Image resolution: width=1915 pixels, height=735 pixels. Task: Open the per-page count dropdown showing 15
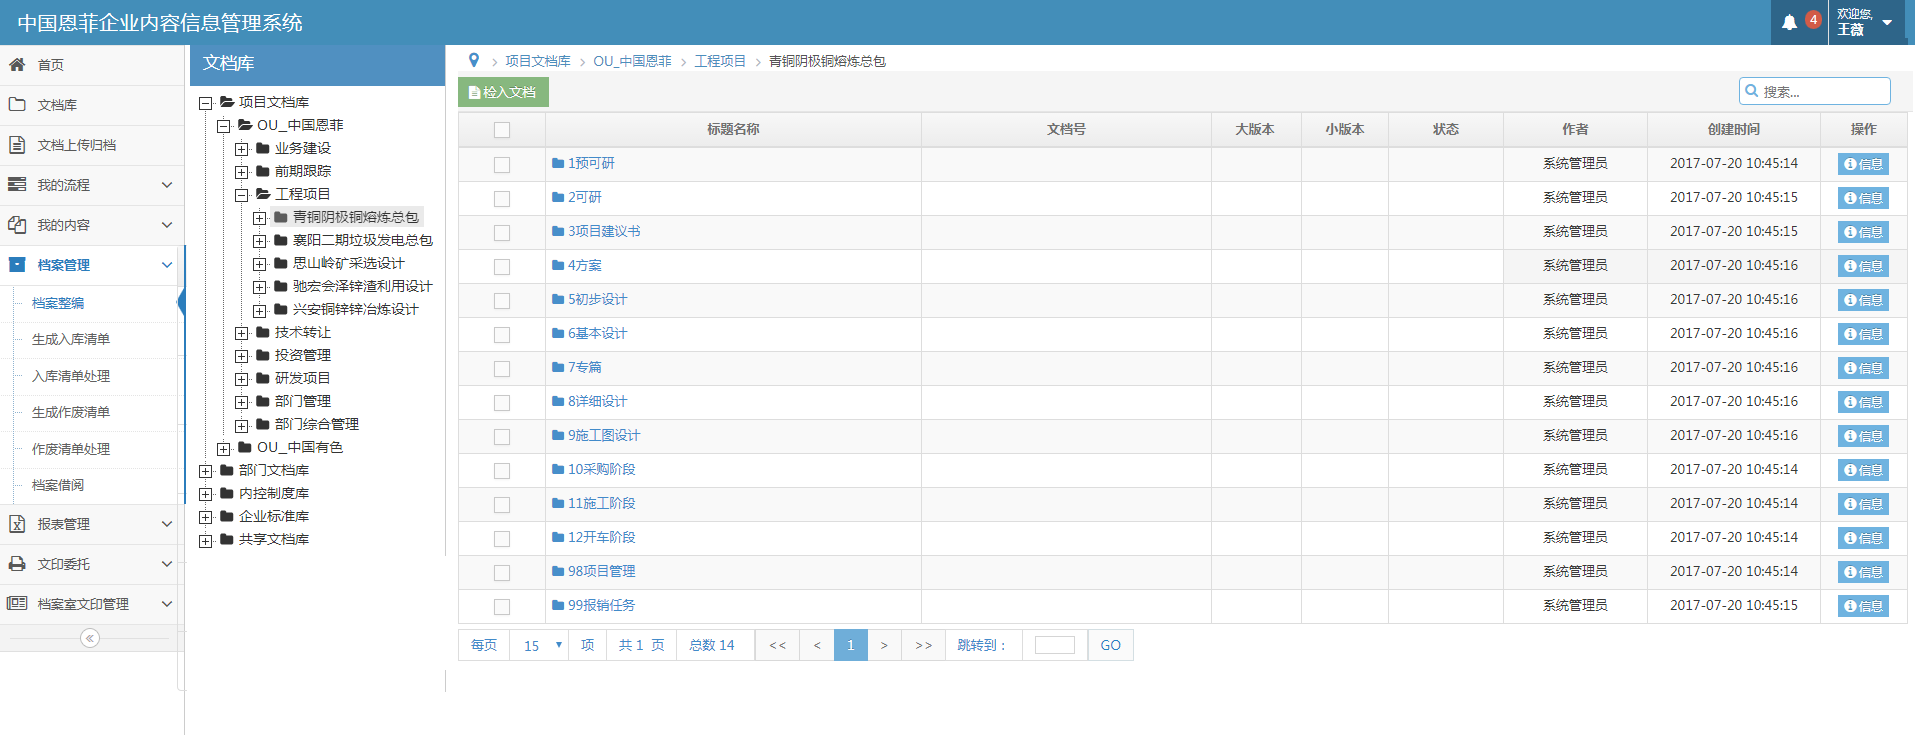pyautogui.click(x=540, y=645)
